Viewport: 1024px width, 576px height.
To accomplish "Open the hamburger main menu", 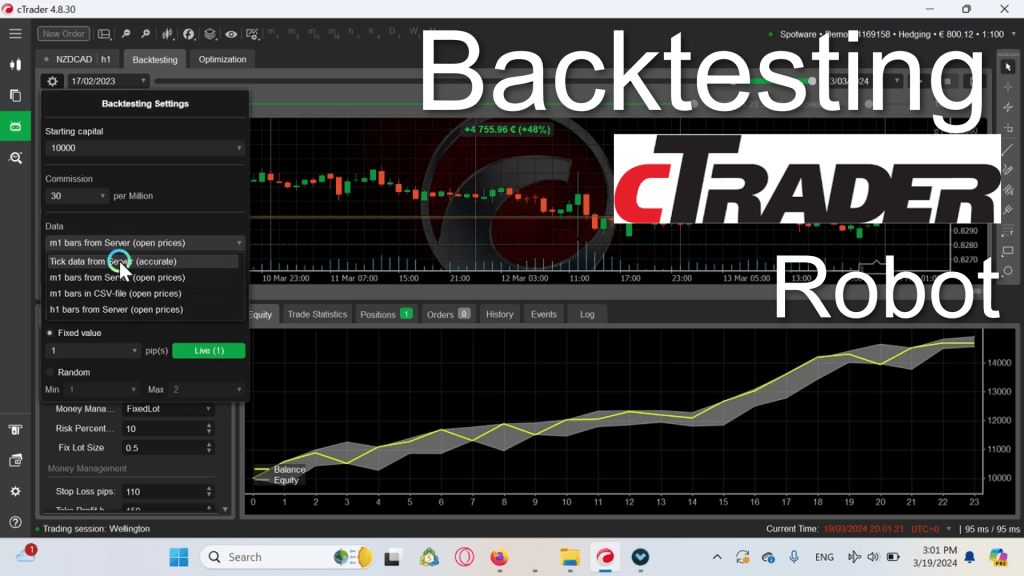I will pos(15,34).
